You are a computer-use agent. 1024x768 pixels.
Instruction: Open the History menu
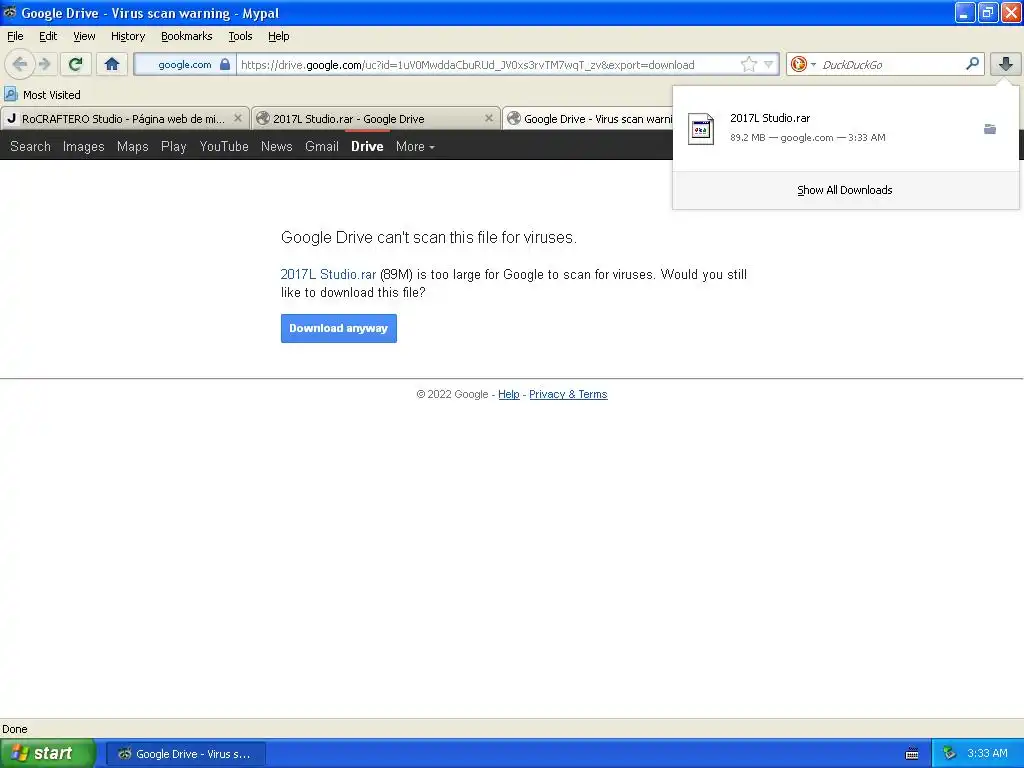pos(127,36)
